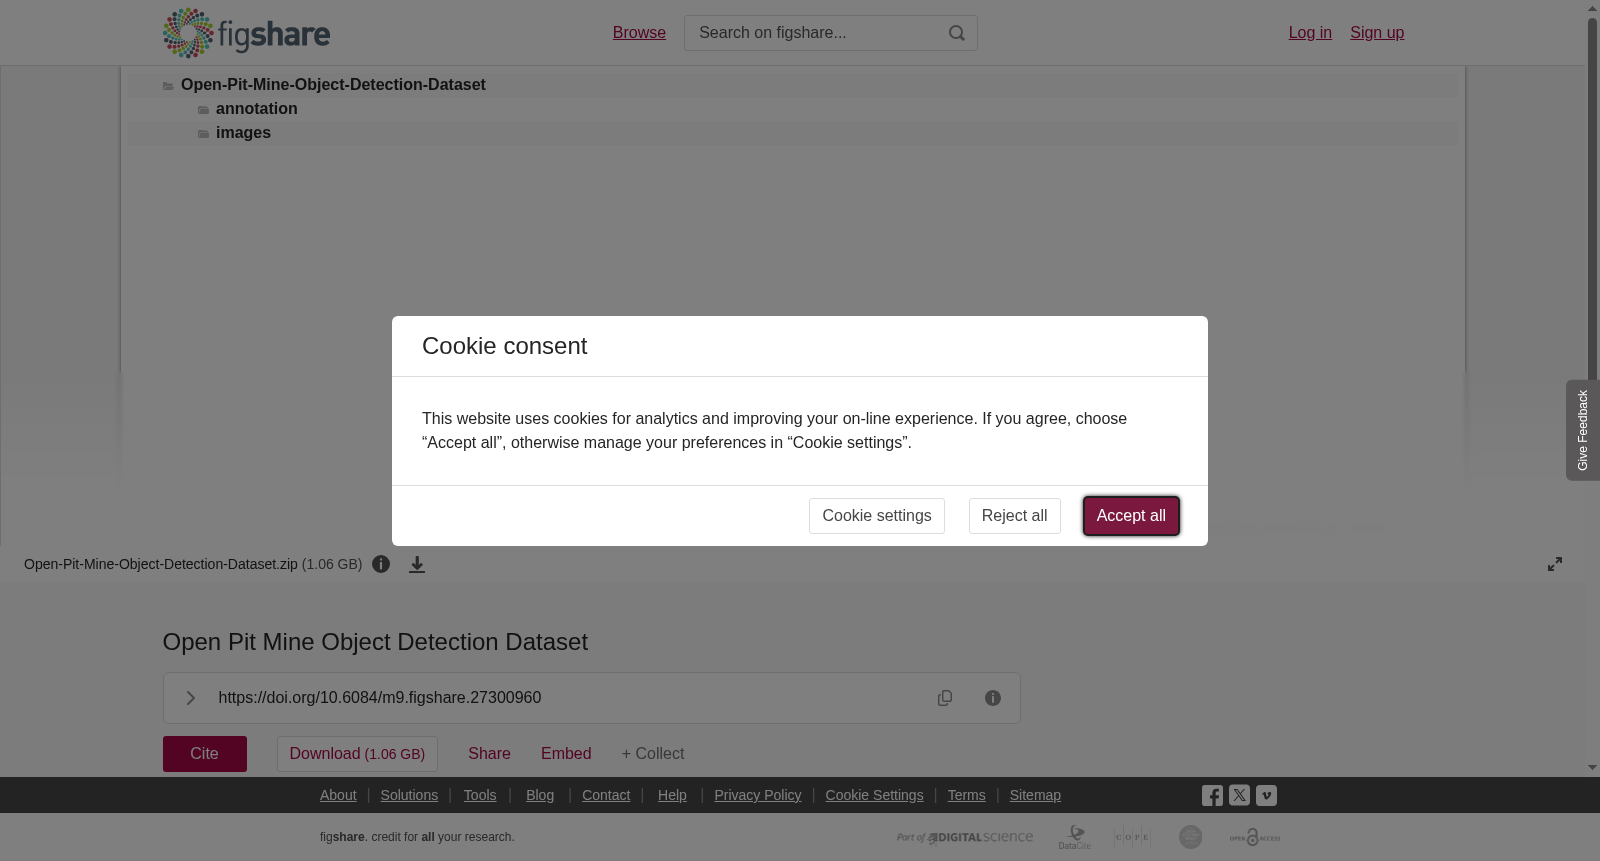Click the scrollbar down arrow

point(1592,768)
